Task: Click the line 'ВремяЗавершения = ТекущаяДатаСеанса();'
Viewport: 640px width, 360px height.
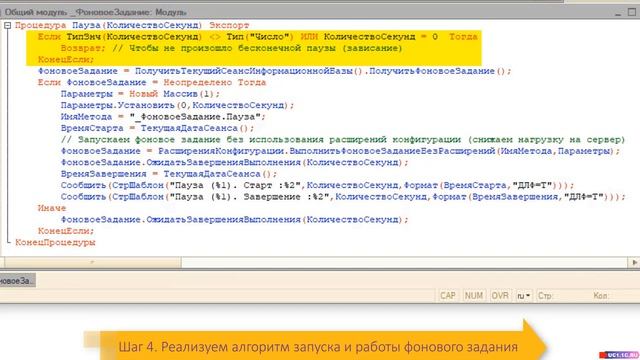Action: (169, 174)
